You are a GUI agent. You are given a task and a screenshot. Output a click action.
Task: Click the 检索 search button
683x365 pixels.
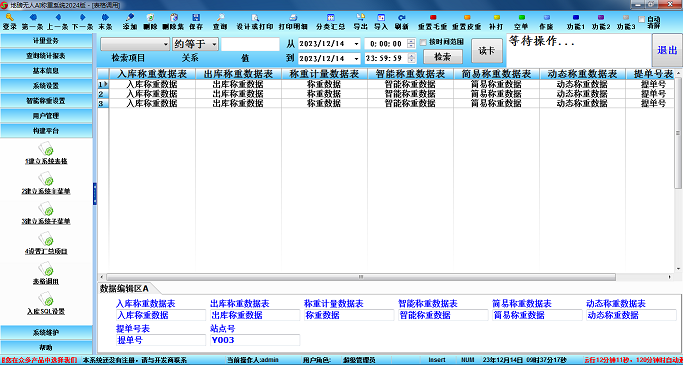(x=443, y=57)
